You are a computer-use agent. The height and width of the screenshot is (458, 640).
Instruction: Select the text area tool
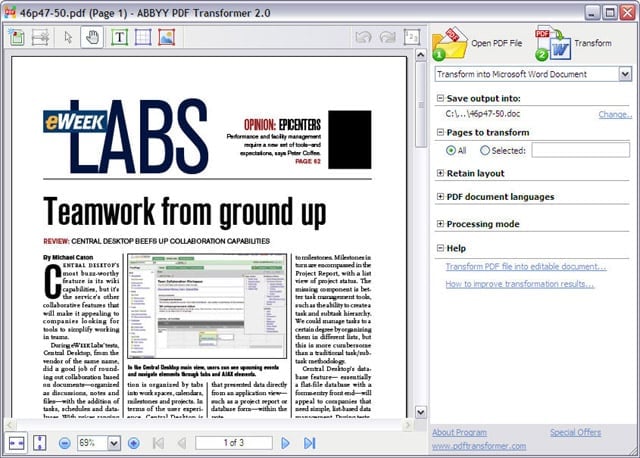[x=120, y=37]
